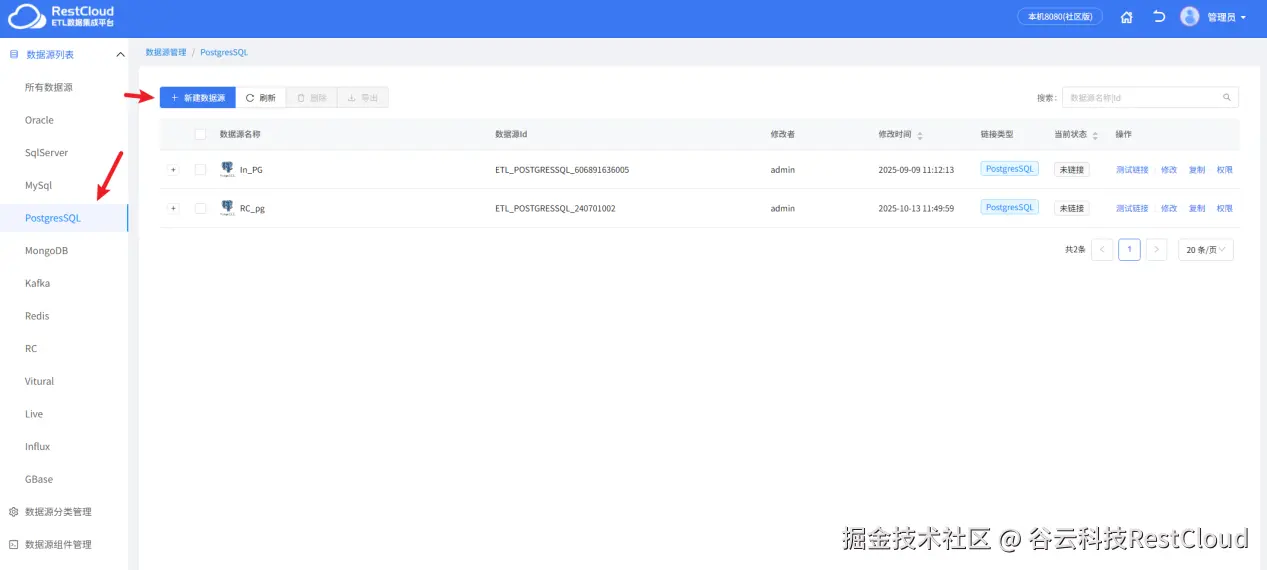Check the In_PG row checkbox
This screenshot has height=570, width=1267.
[200, 170]
